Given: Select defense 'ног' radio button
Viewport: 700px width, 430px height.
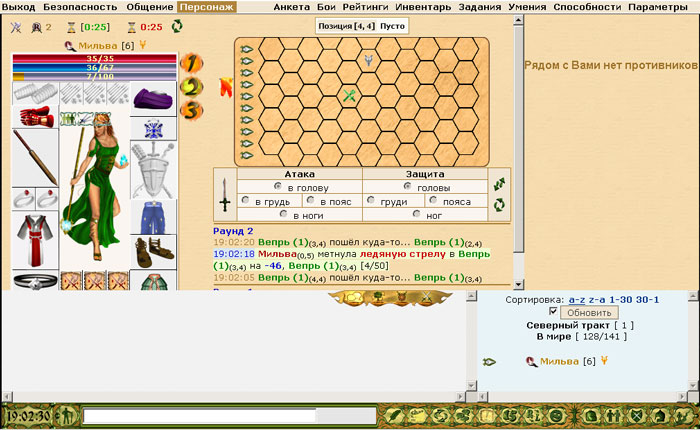Looking at the screenshot, I should [416, 214].
